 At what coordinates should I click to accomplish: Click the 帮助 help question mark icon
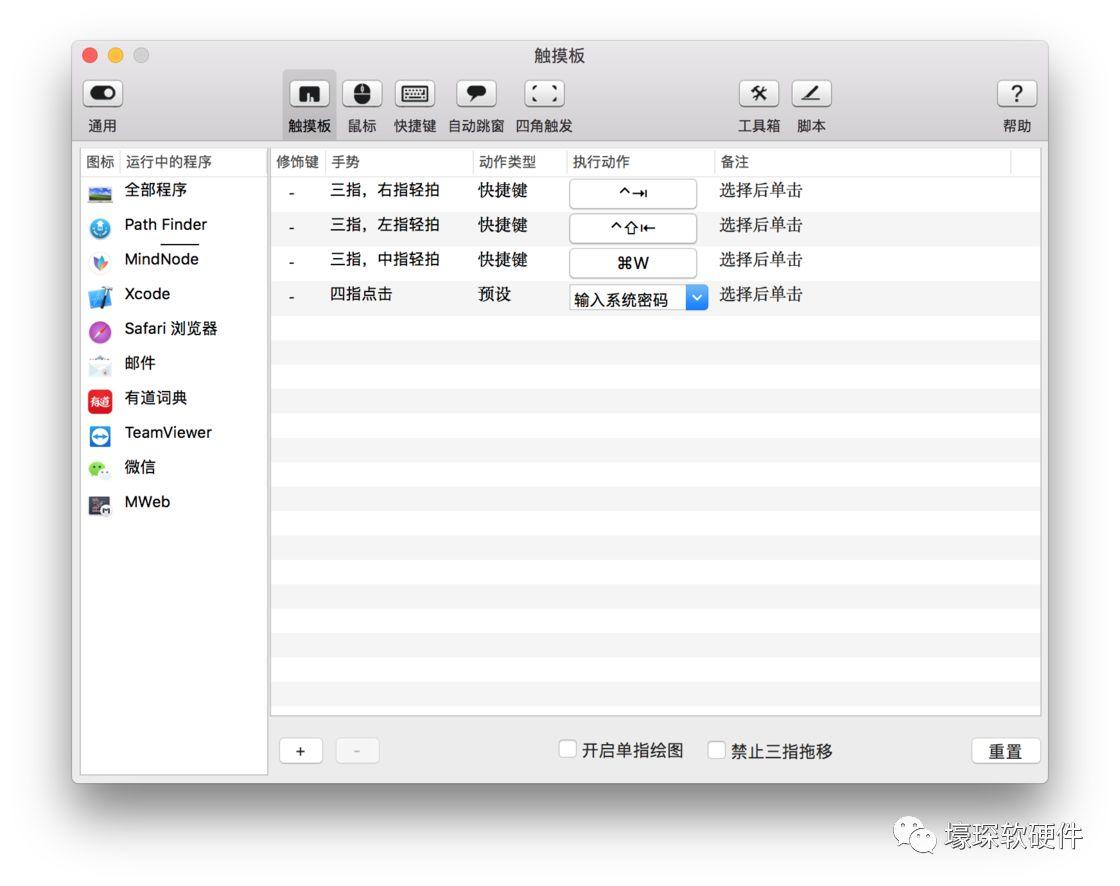1016,94
